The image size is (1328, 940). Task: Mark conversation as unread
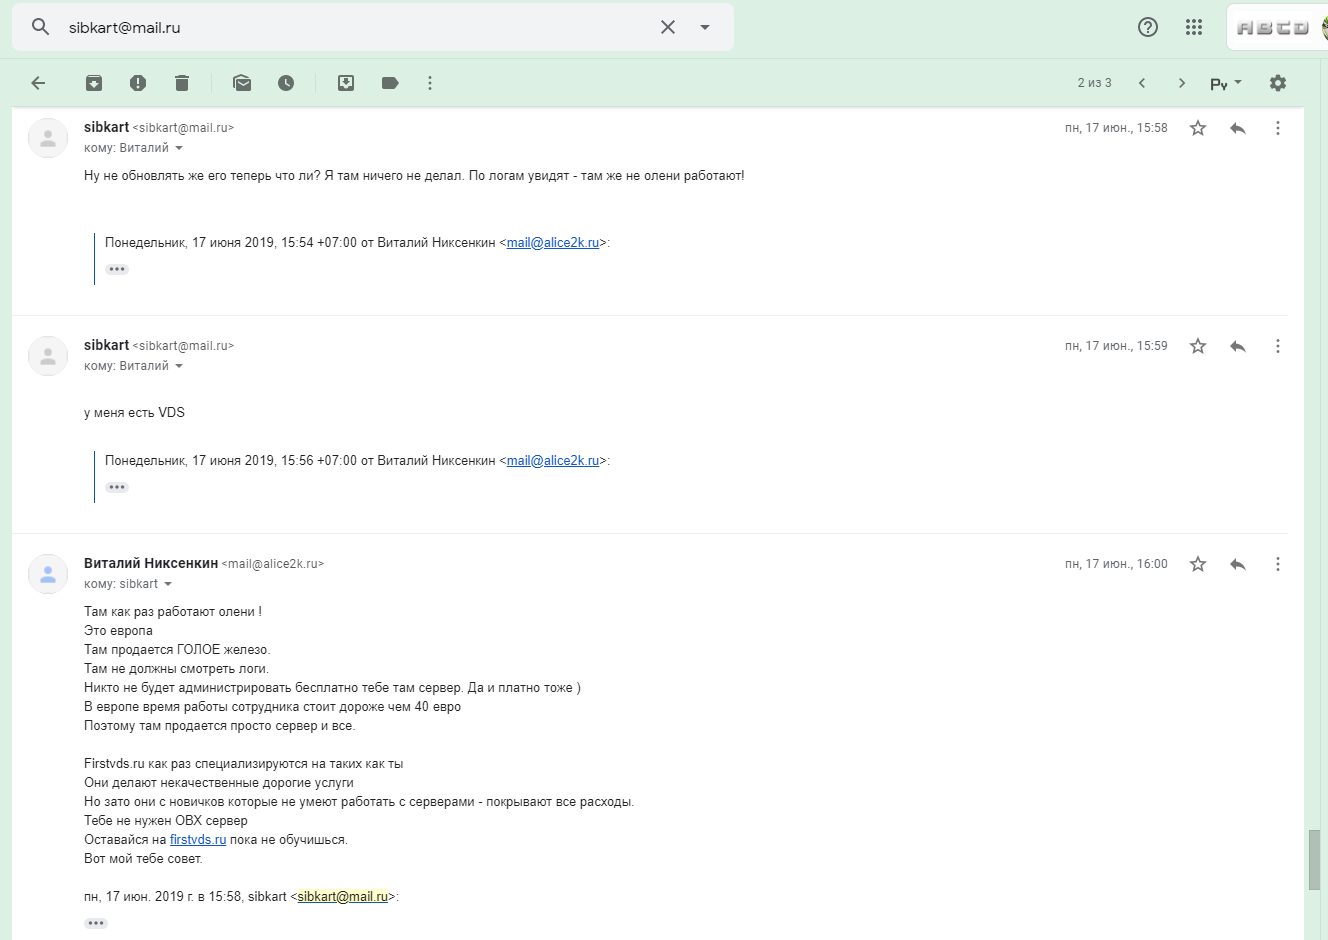tap(242, 83)
